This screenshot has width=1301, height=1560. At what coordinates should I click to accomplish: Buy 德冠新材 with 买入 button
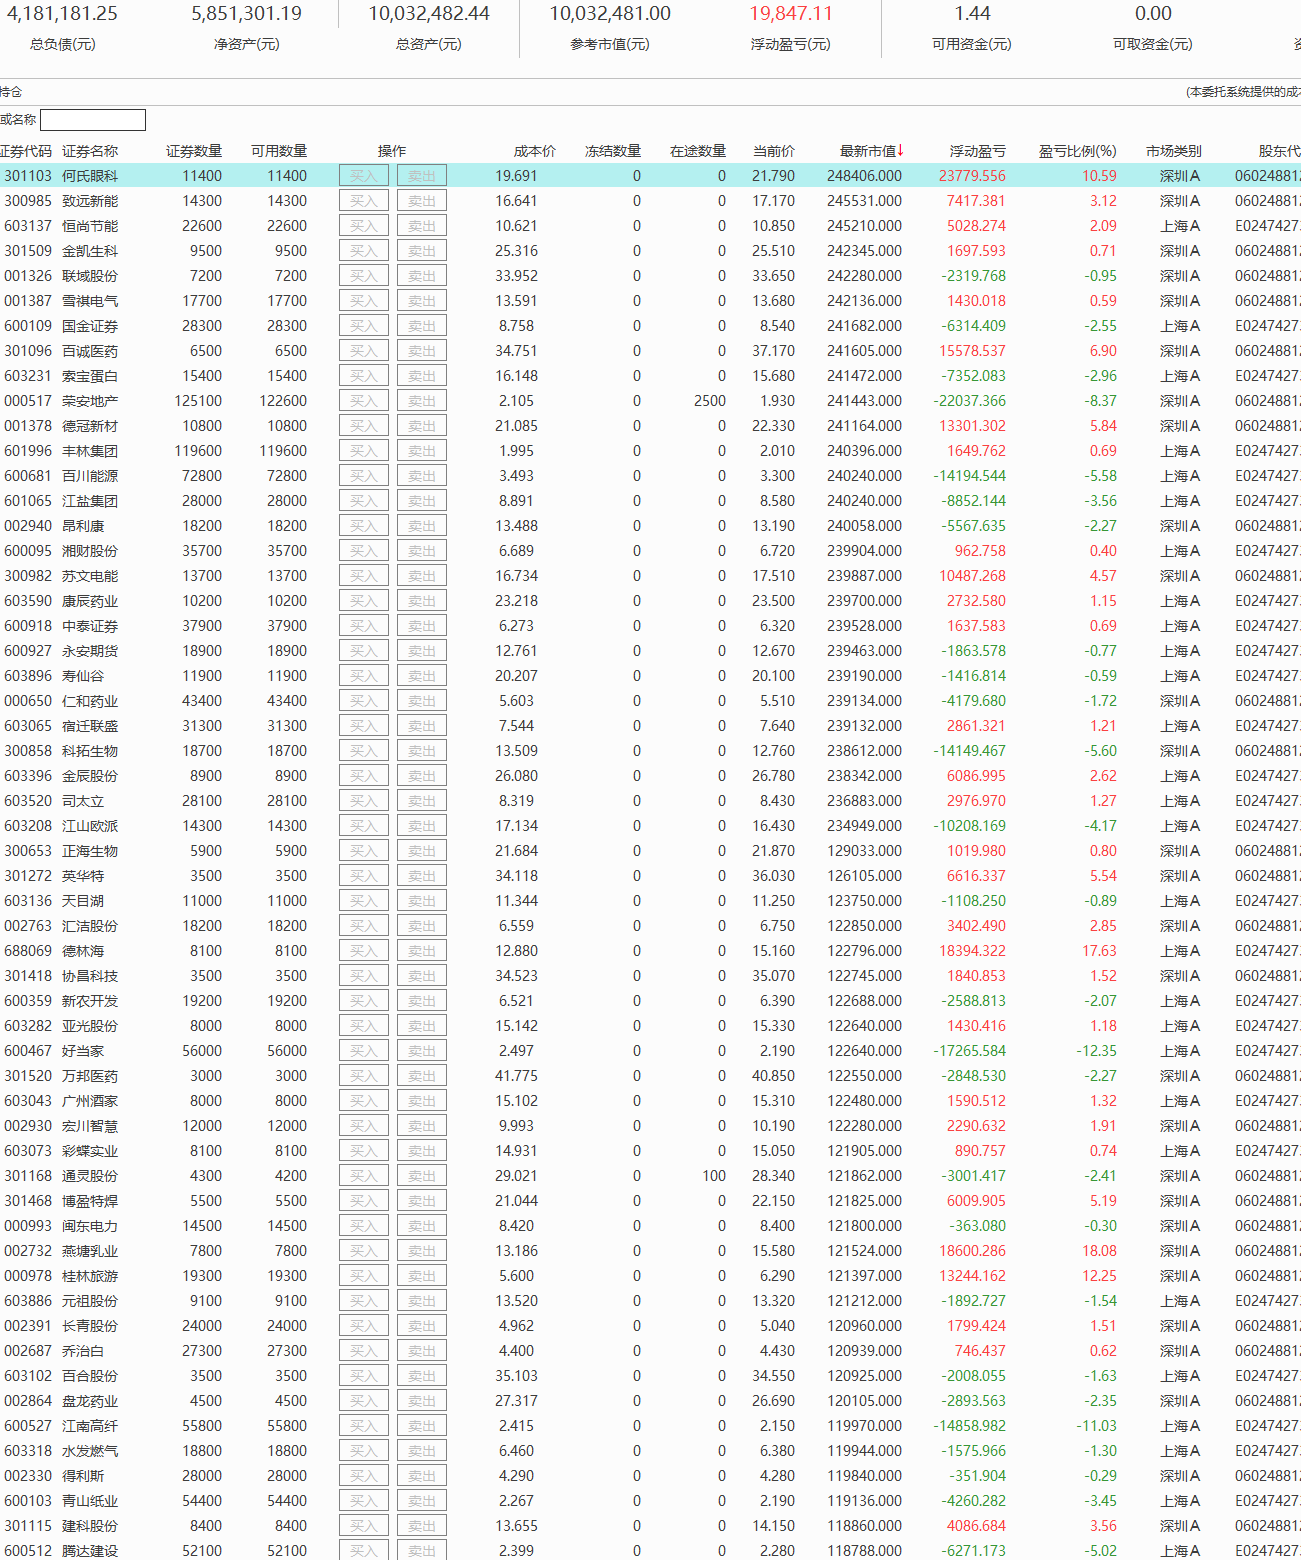pos(364,426)
